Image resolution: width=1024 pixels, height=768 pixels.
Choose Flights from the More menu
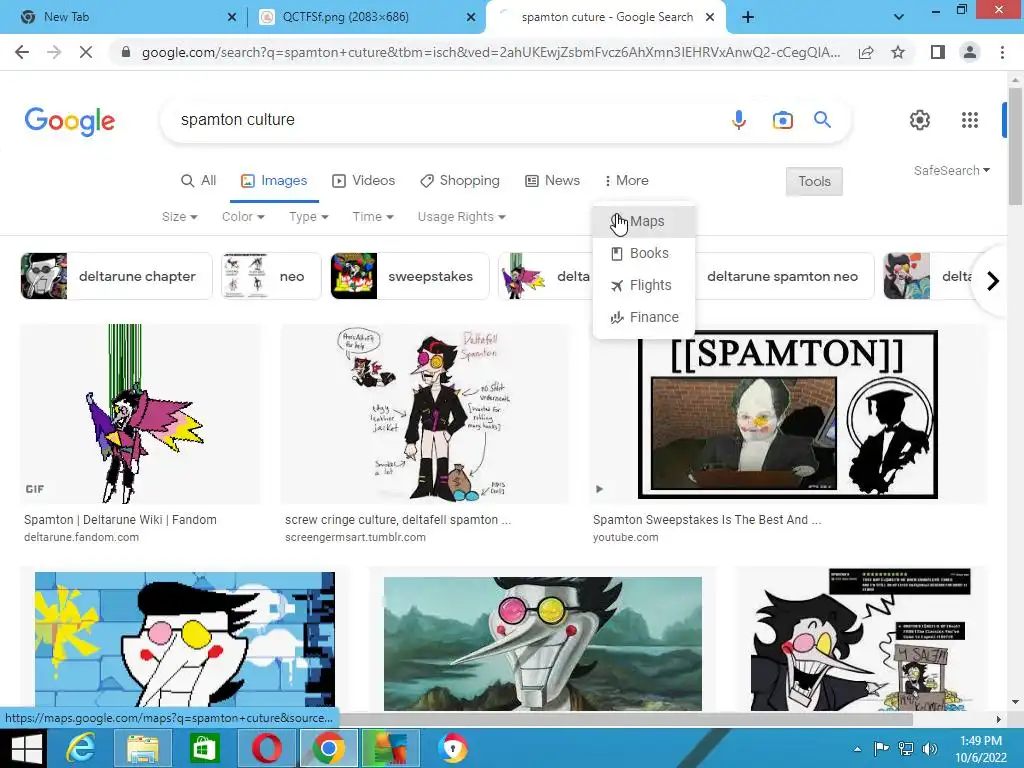[x=644, y=285]
